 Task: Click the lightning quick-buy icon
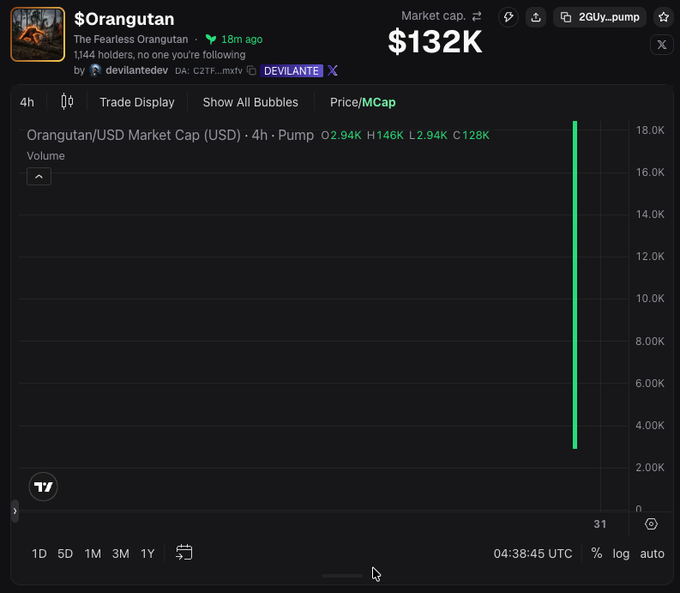coord(508,17)
